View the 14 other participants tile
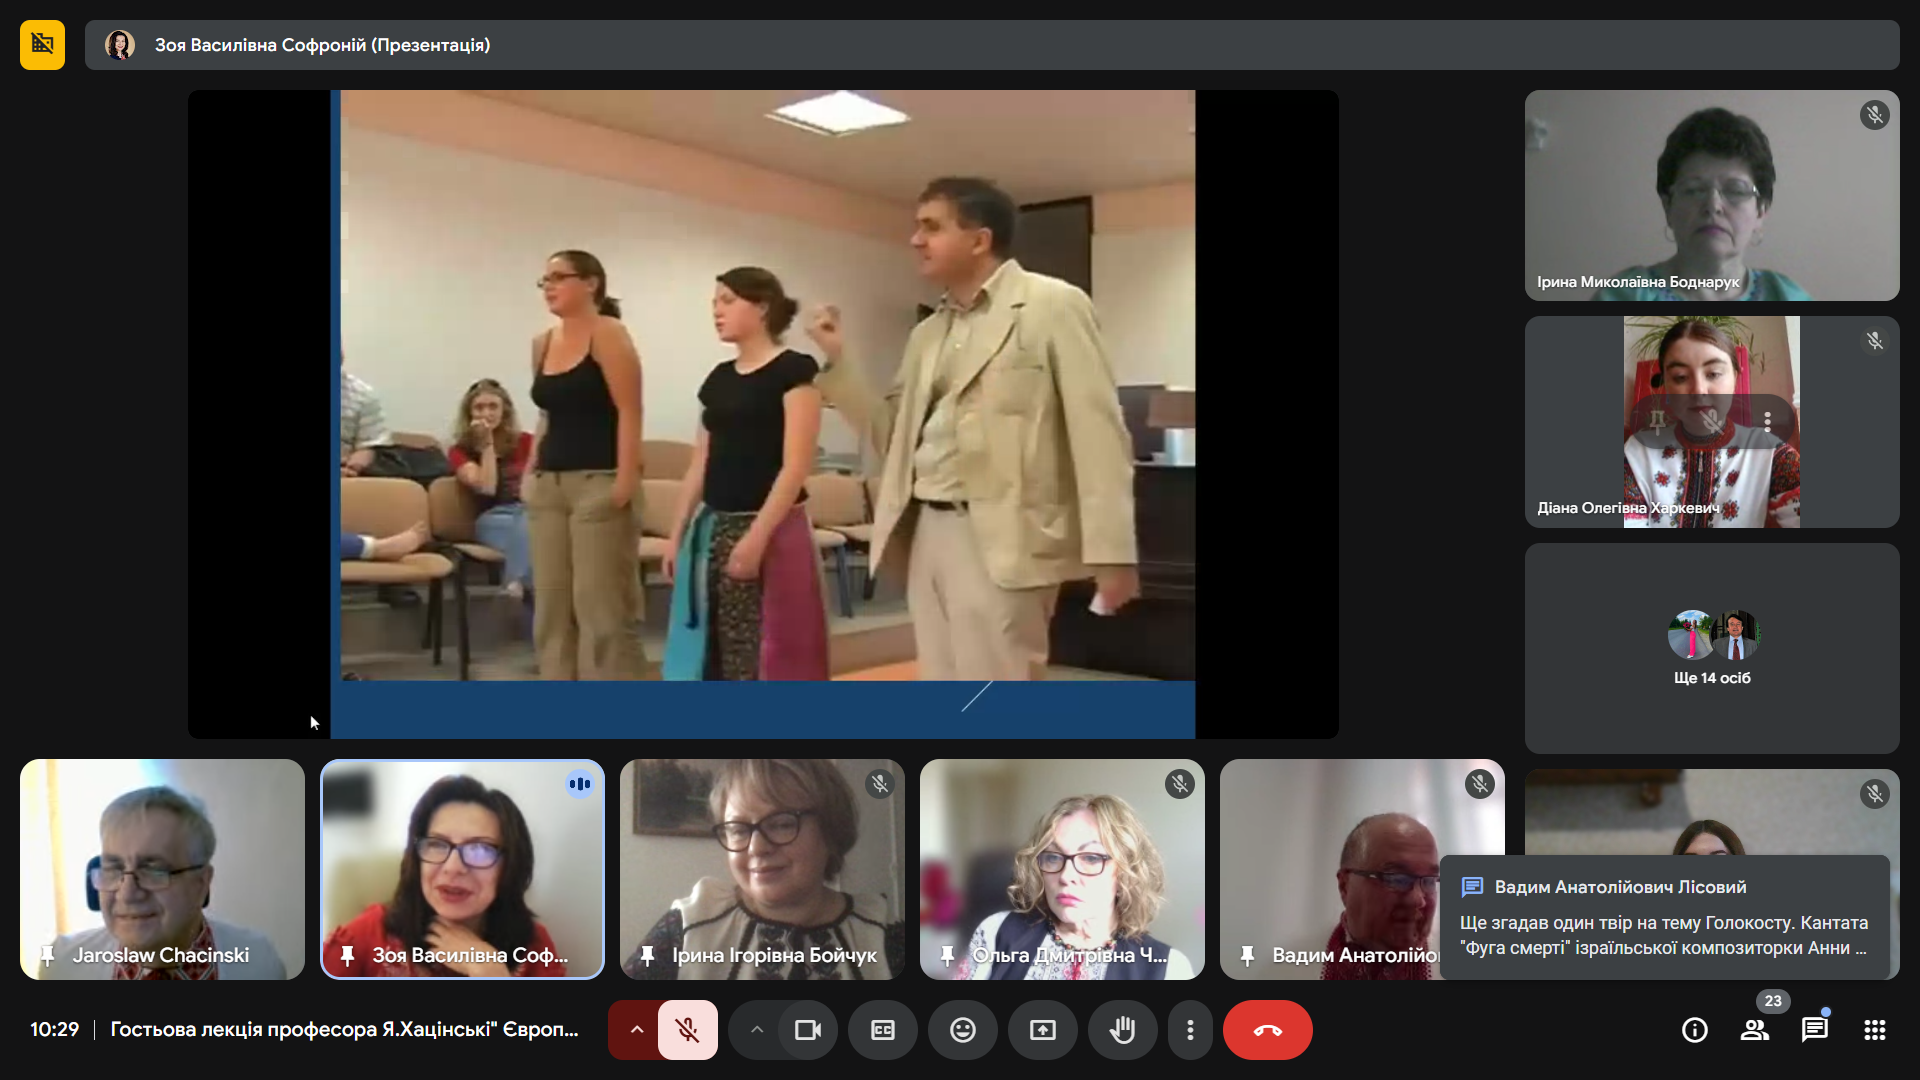The image size is (1920, 1080). (1712, 648)
